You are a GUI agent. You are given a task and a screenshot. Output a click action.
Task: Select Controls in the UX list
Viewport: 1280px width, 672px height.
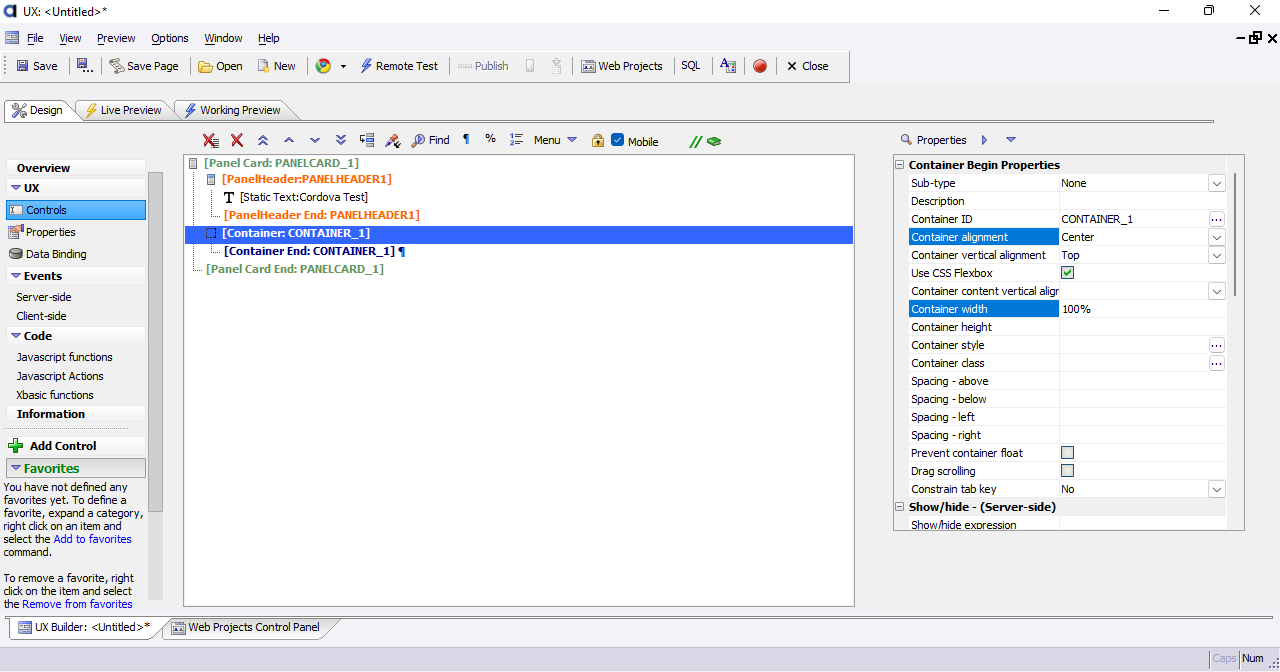[76, 210]
